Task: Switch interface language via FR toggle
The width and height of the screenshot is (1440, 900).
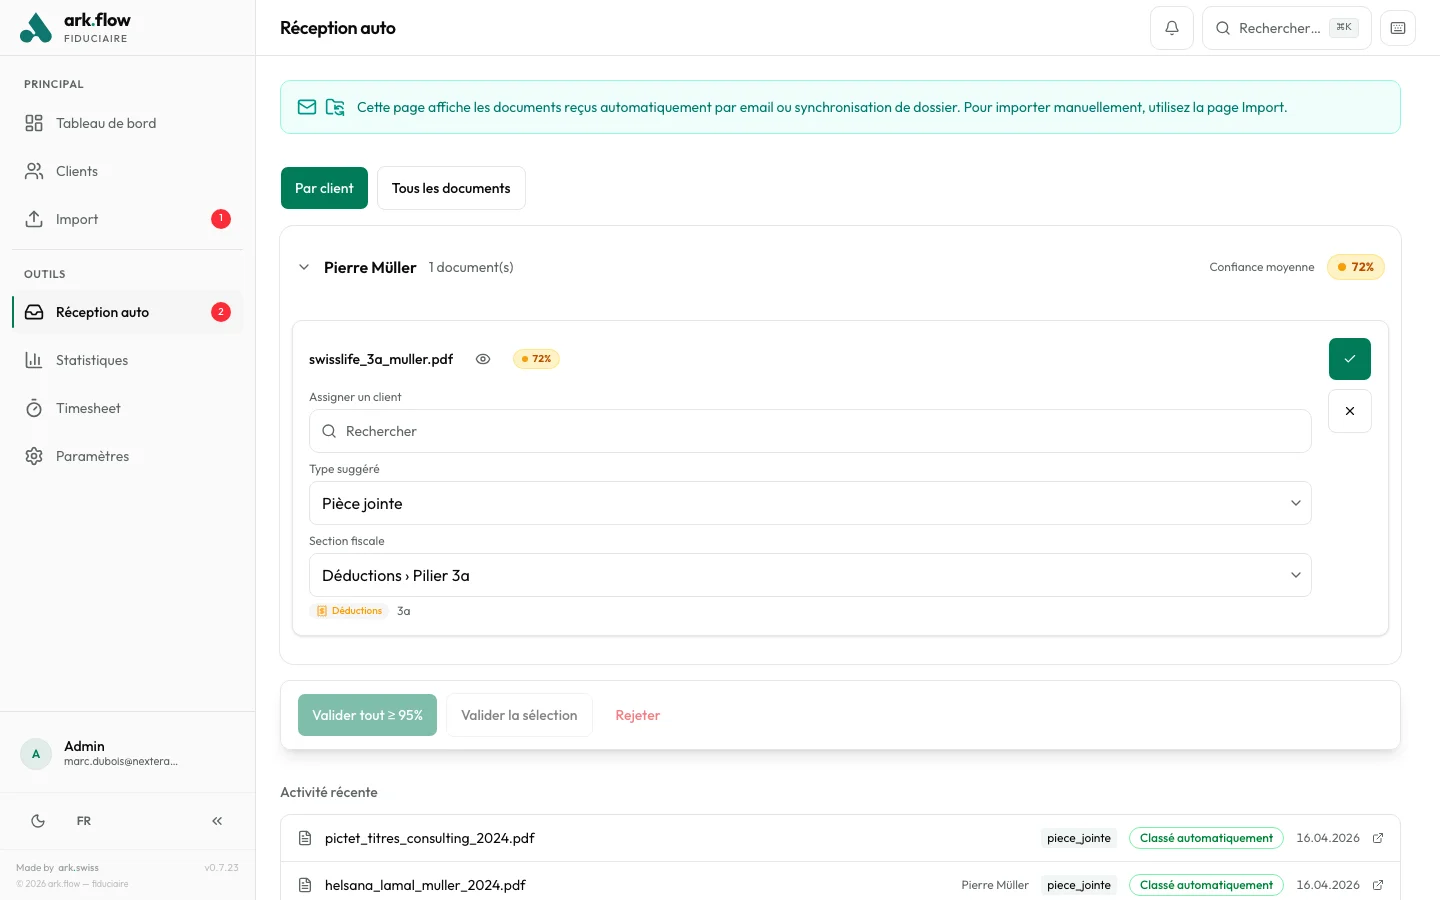Action: 83,820
